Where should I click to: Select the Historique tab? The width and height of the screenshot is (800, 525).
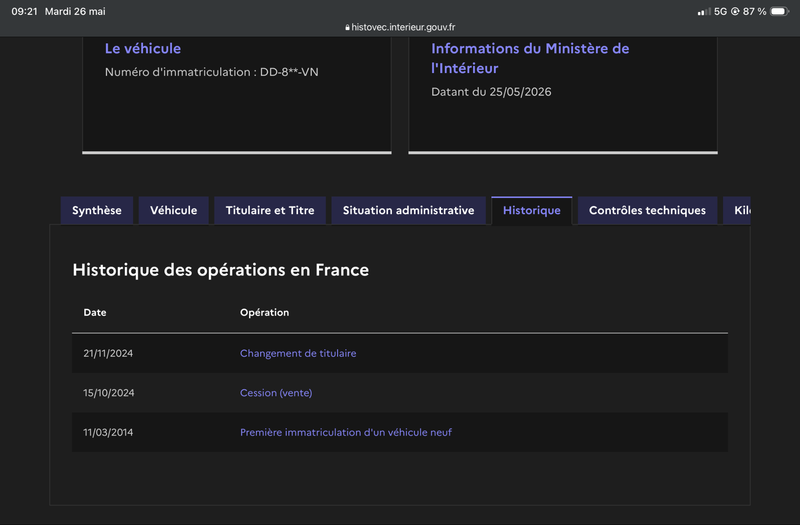pos(532,210)
